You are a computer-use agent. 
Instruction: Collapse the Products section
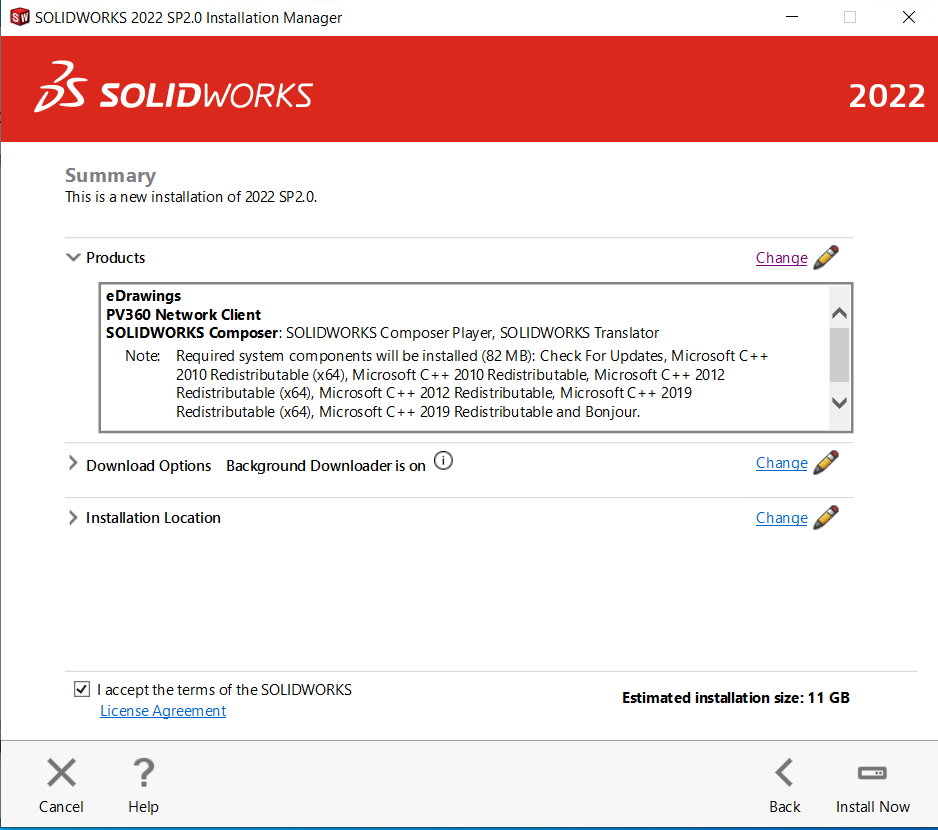coord(73,258)
